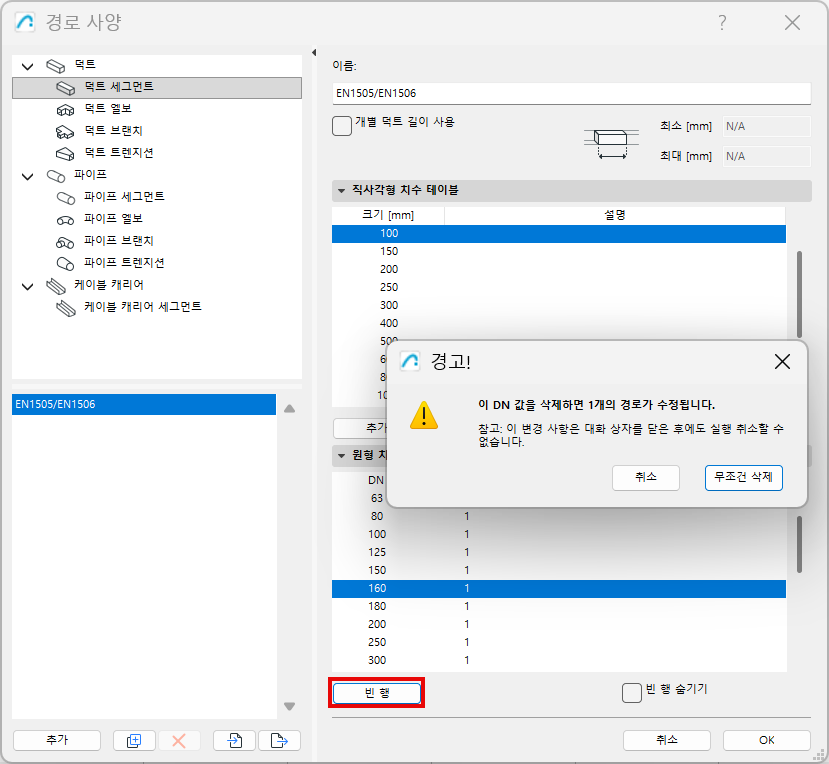The width and height of the screenshot is (829, 764).
Task: Collapse the 파이프 tree group
Action: (27, 176)
